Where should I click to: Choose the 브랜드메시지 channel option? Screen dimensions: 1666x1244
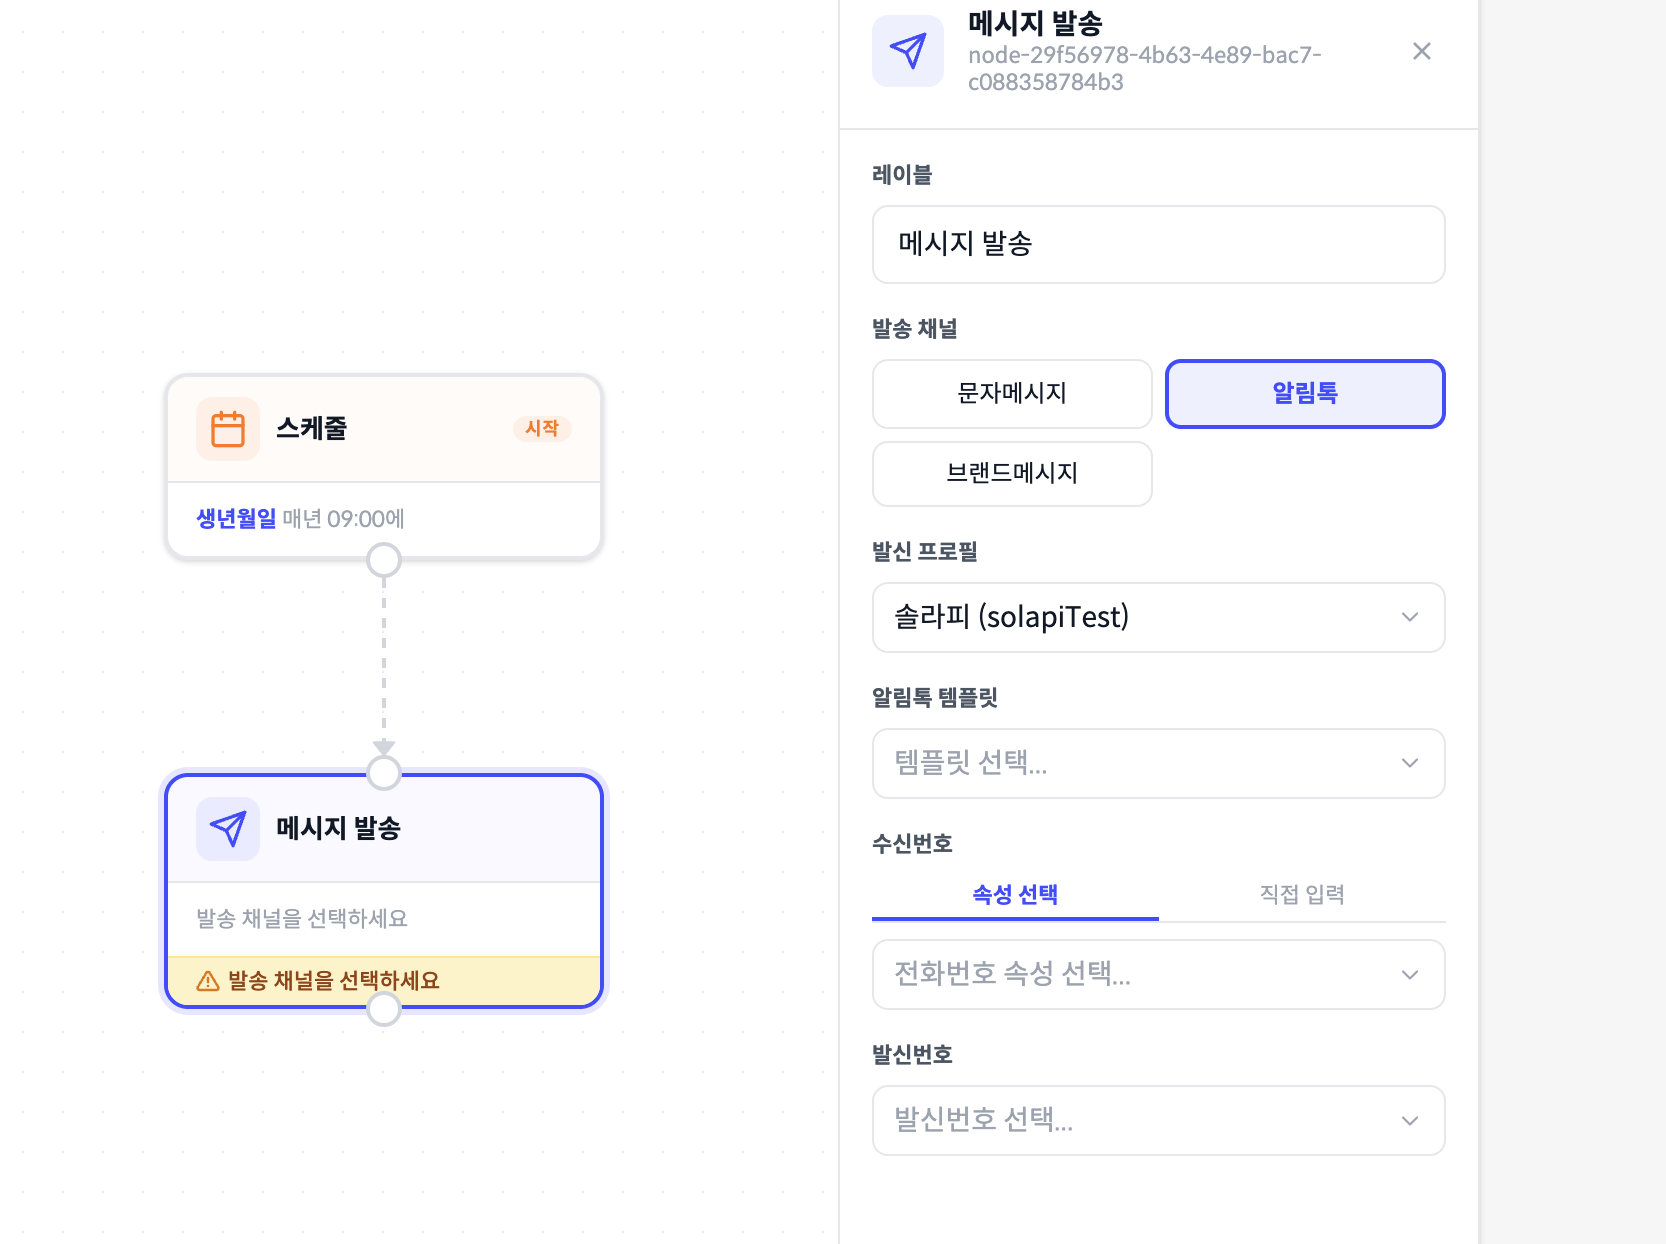1012,474
